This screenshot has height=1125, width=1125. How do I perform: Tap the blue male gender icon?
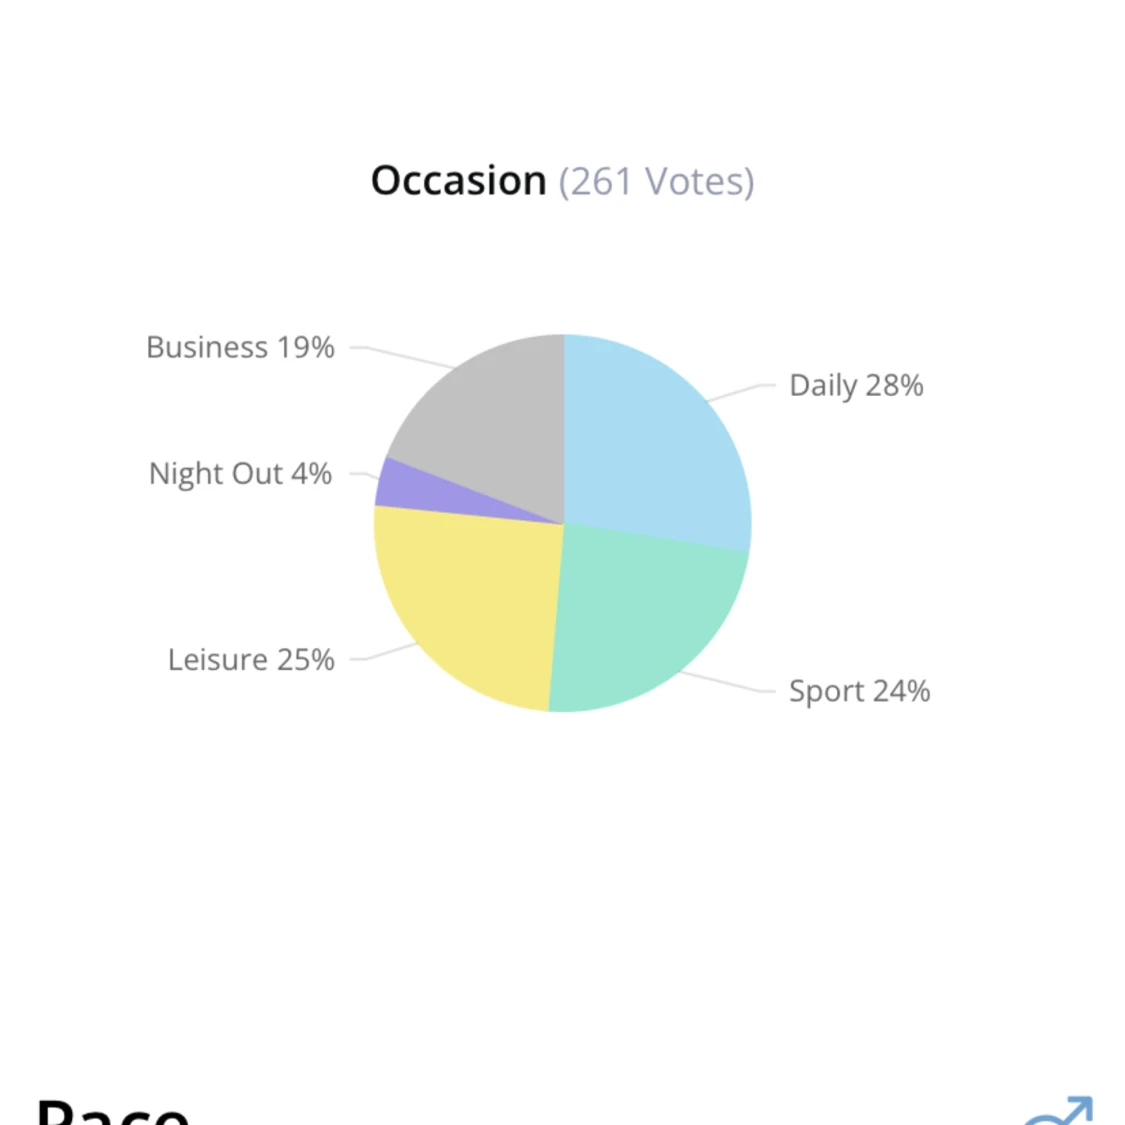1060,1112
